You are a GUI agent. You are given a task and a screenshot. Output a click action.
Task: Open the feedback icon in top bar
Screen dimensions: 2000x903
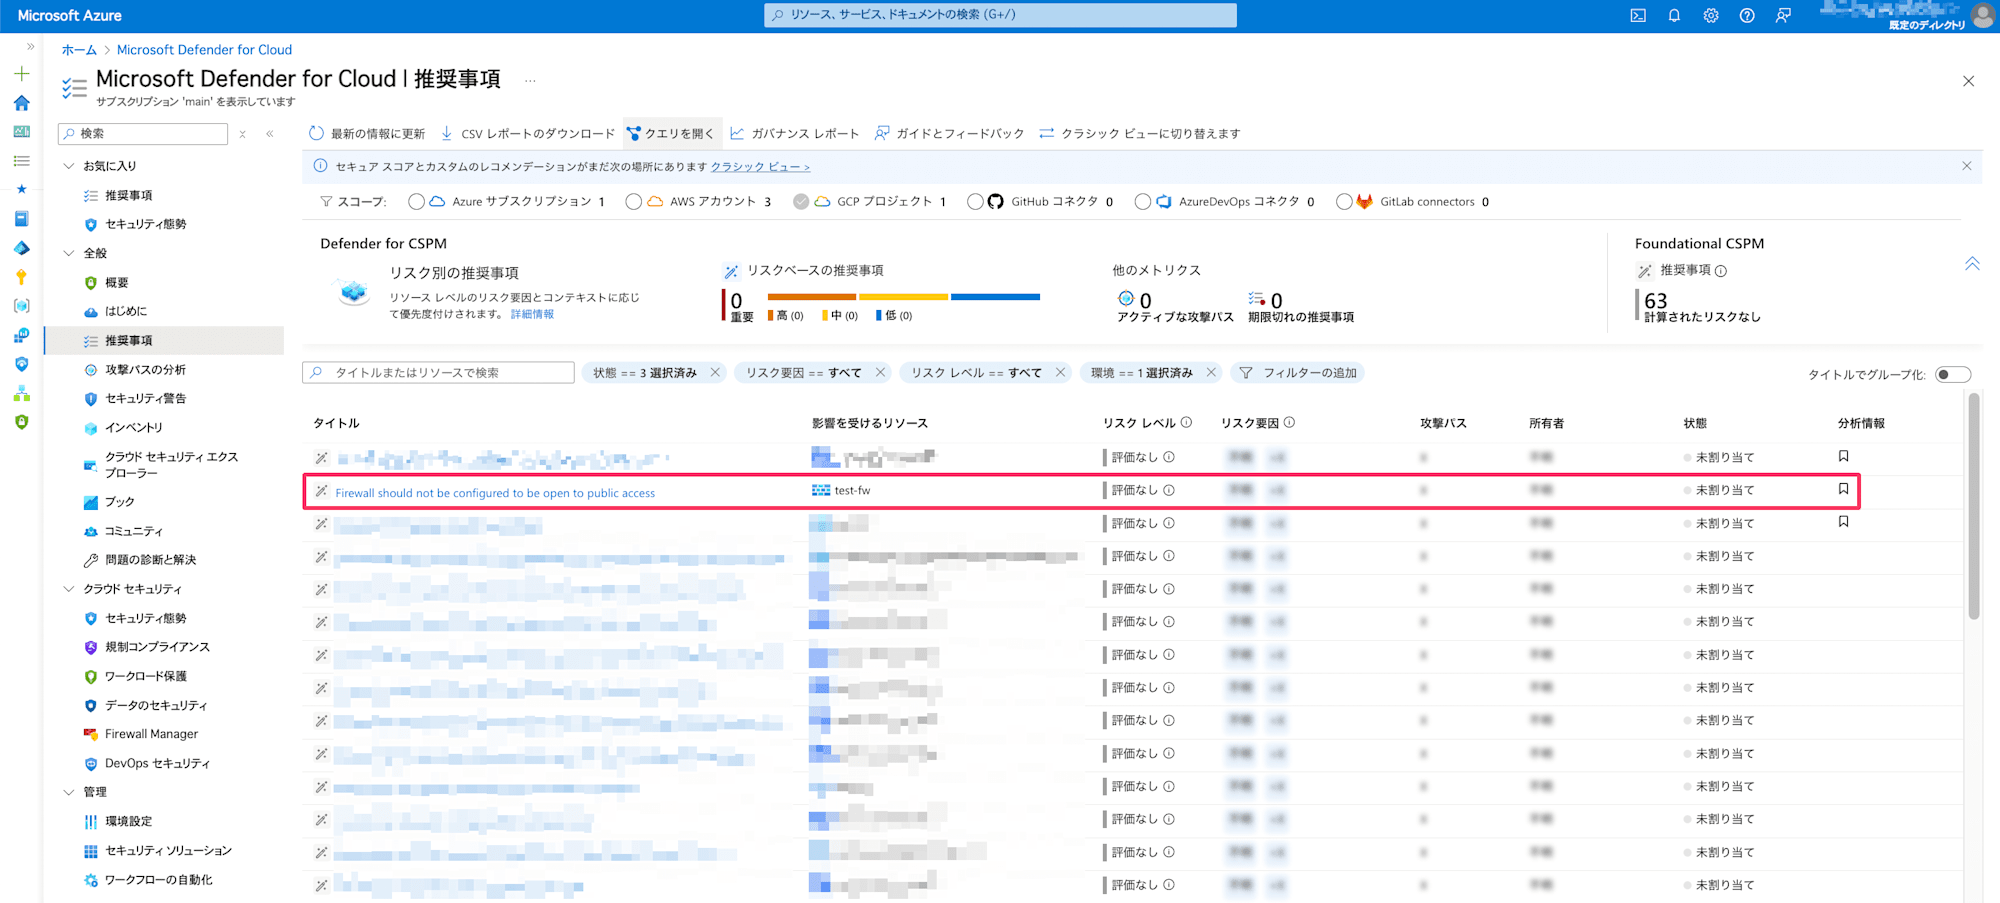[x=1783, y=16]
